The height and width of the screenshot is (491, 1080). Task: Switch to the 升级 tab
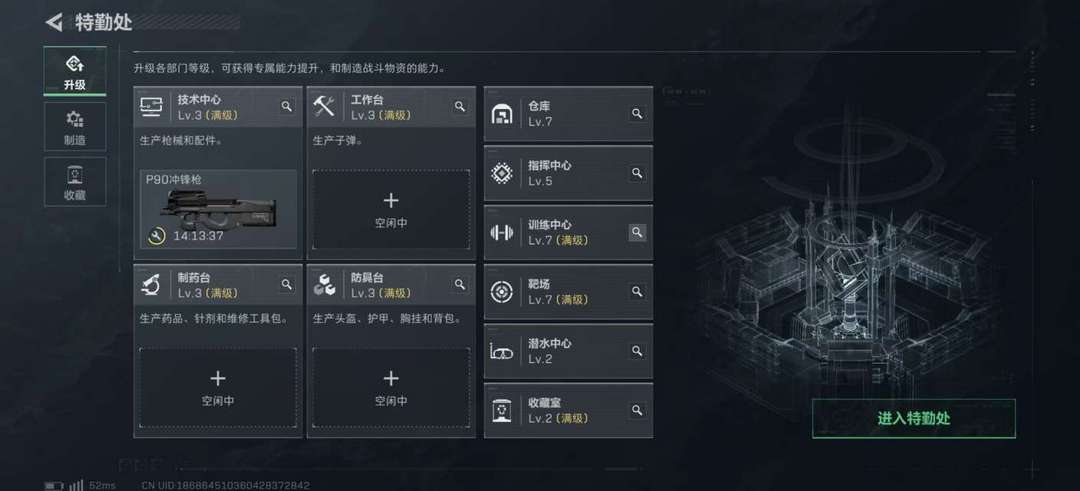click(x=75, y=71)
